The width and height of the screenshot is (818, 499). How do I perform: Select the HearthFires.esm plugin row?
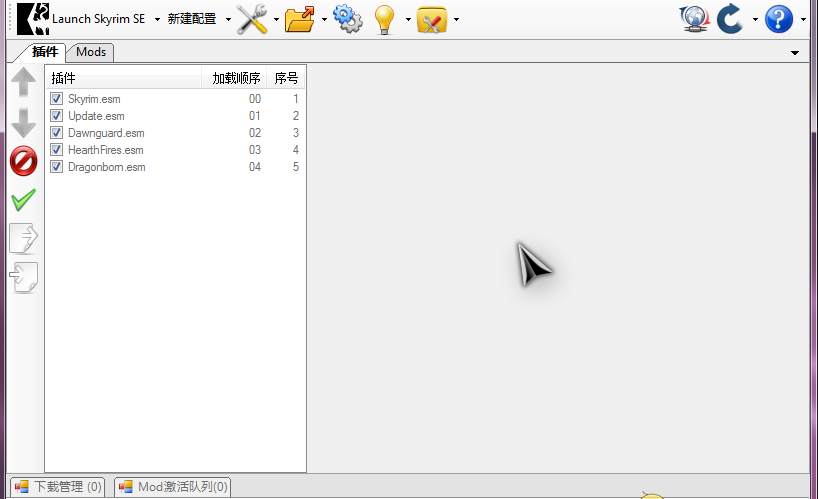pos(175,150)
